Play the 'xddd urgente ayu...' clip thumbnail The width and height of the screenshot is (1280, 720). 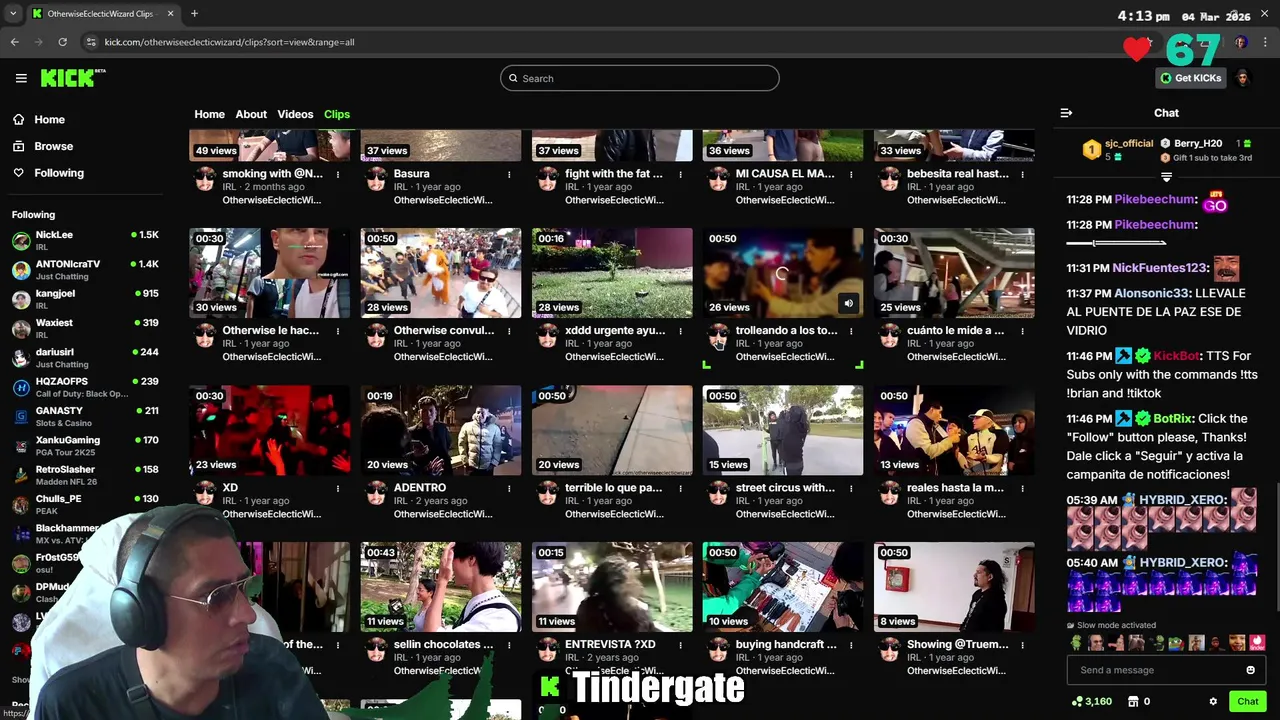pos(612,273)
